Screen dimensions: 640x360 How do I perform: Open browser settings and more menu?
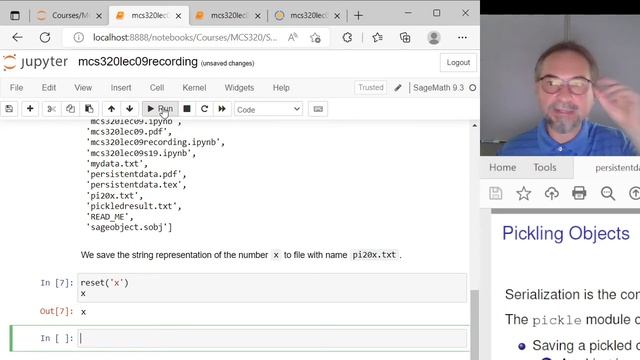(462, 38)
